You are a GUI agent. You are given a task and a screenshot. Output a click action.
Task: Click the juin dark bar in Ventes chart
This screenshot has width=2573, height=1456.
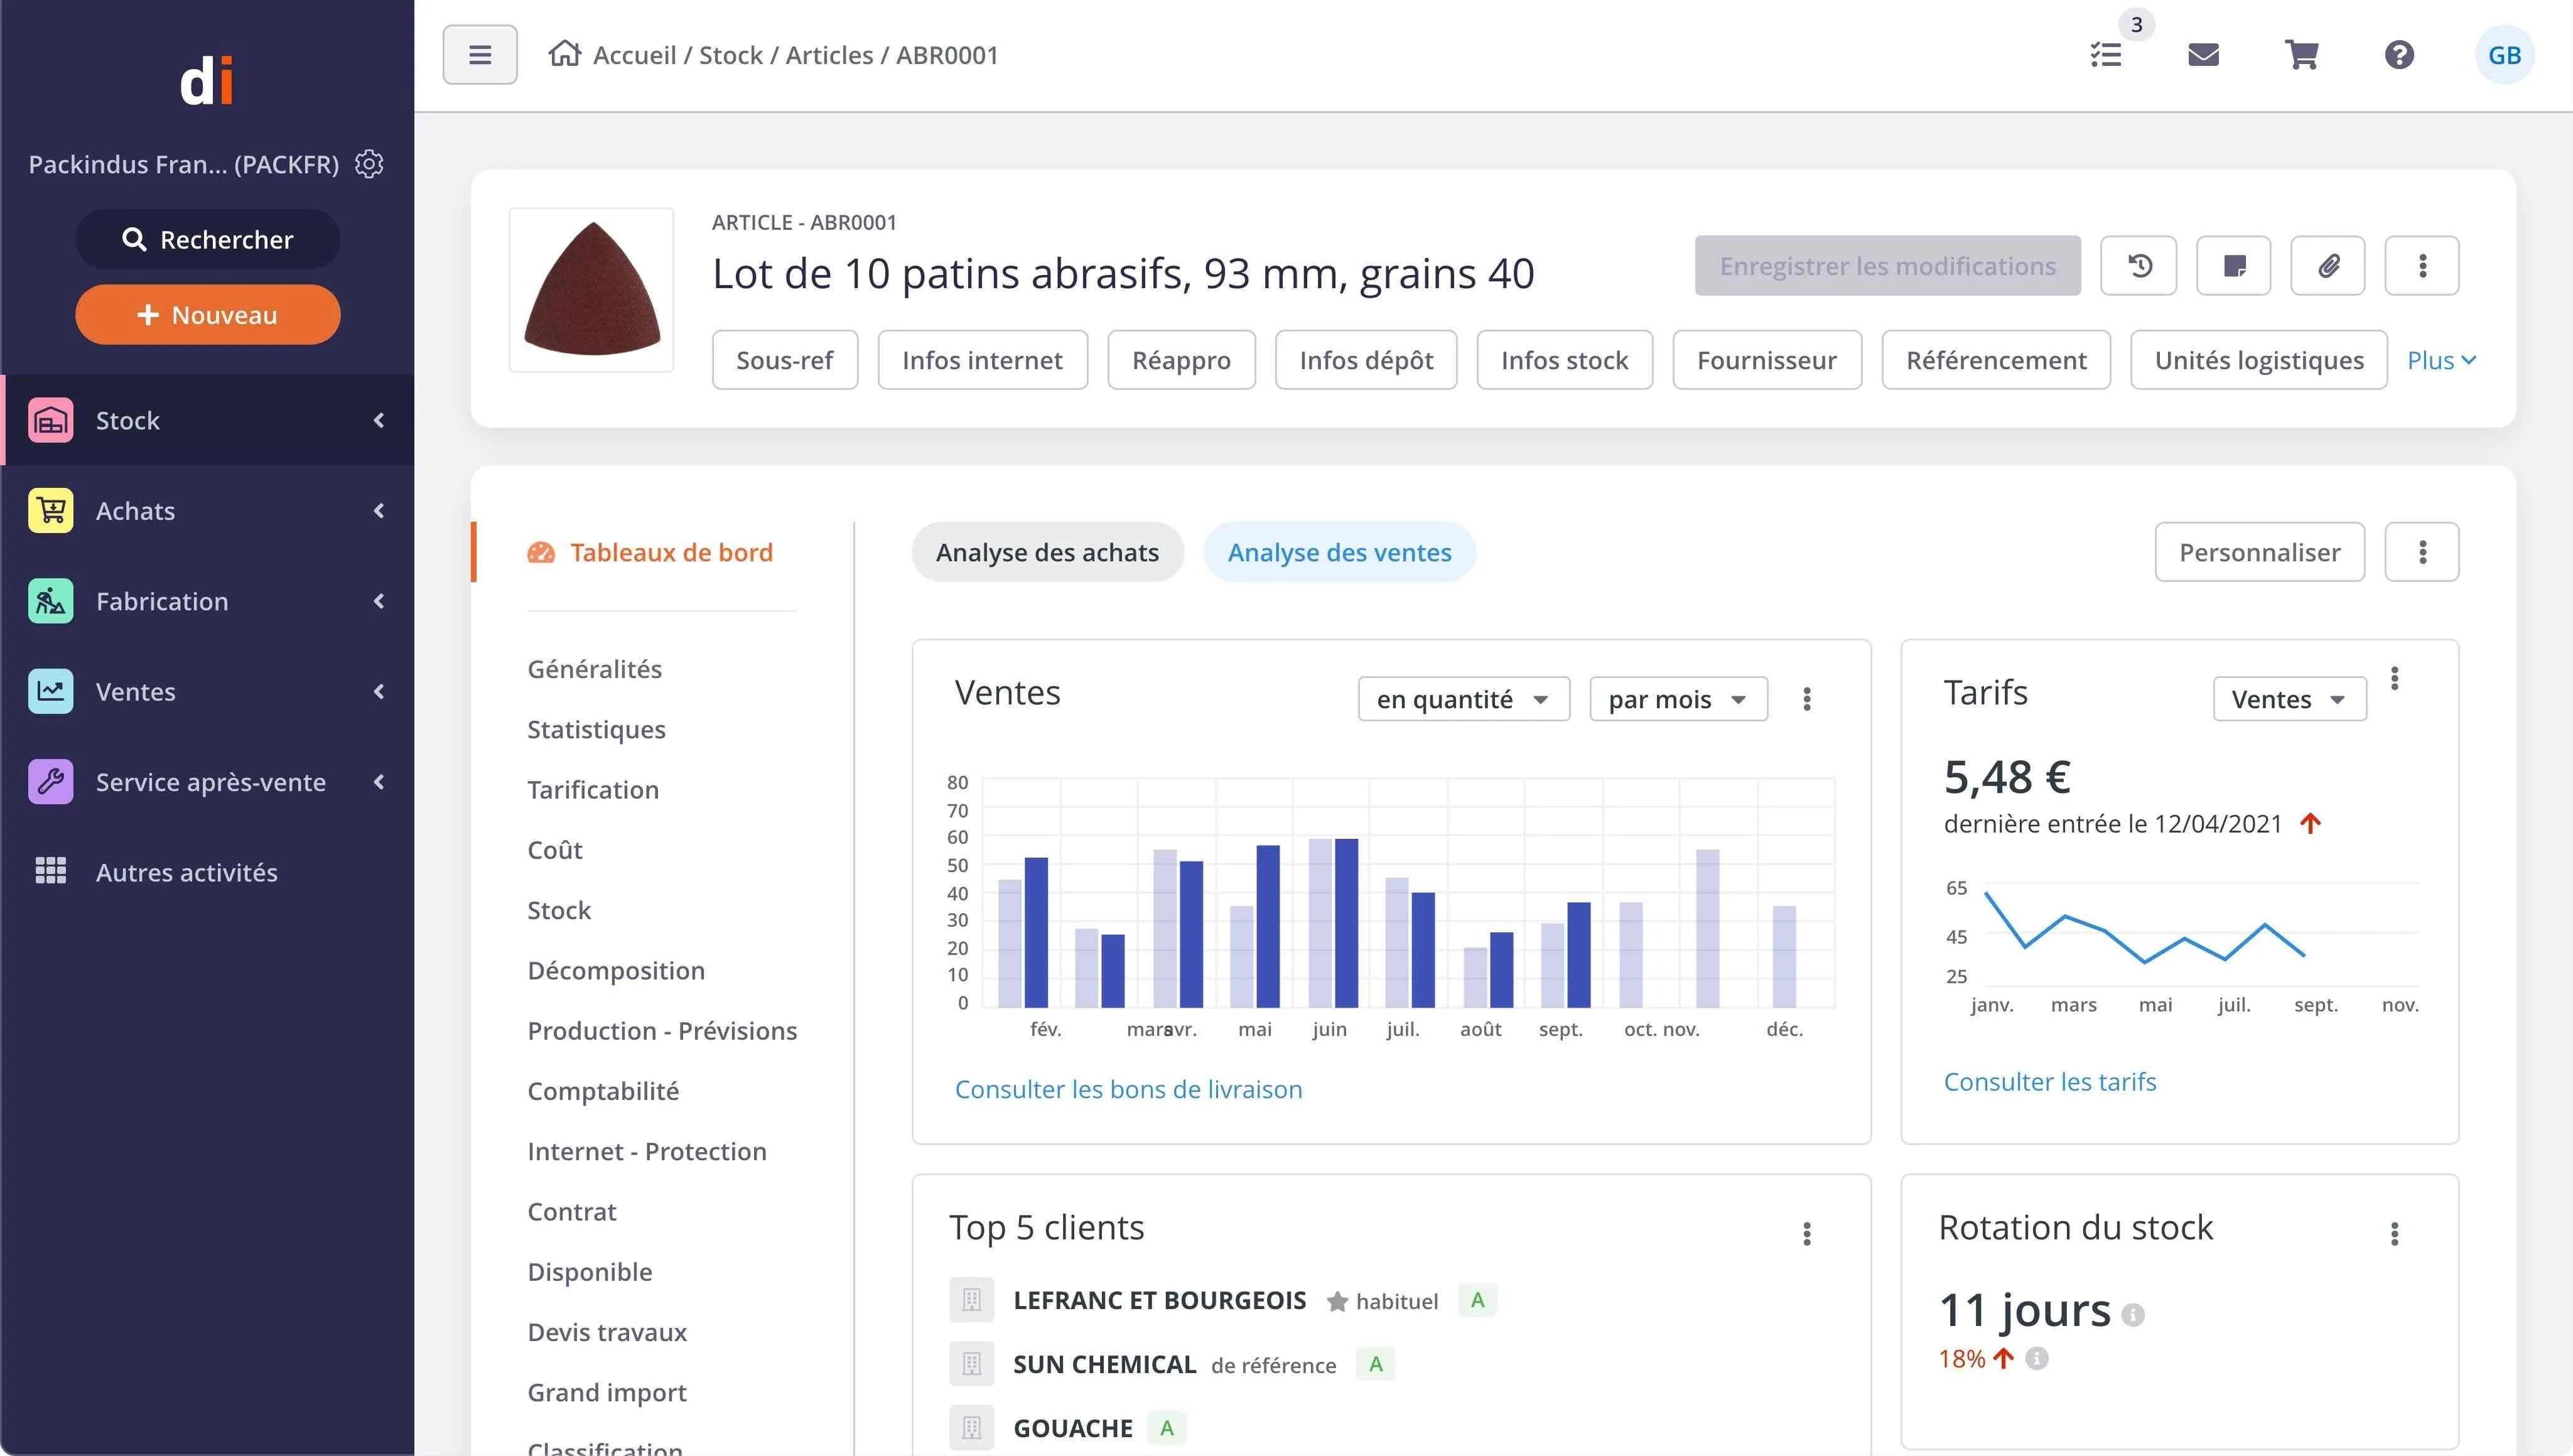pyautogui.click(x=1346, y=923)
